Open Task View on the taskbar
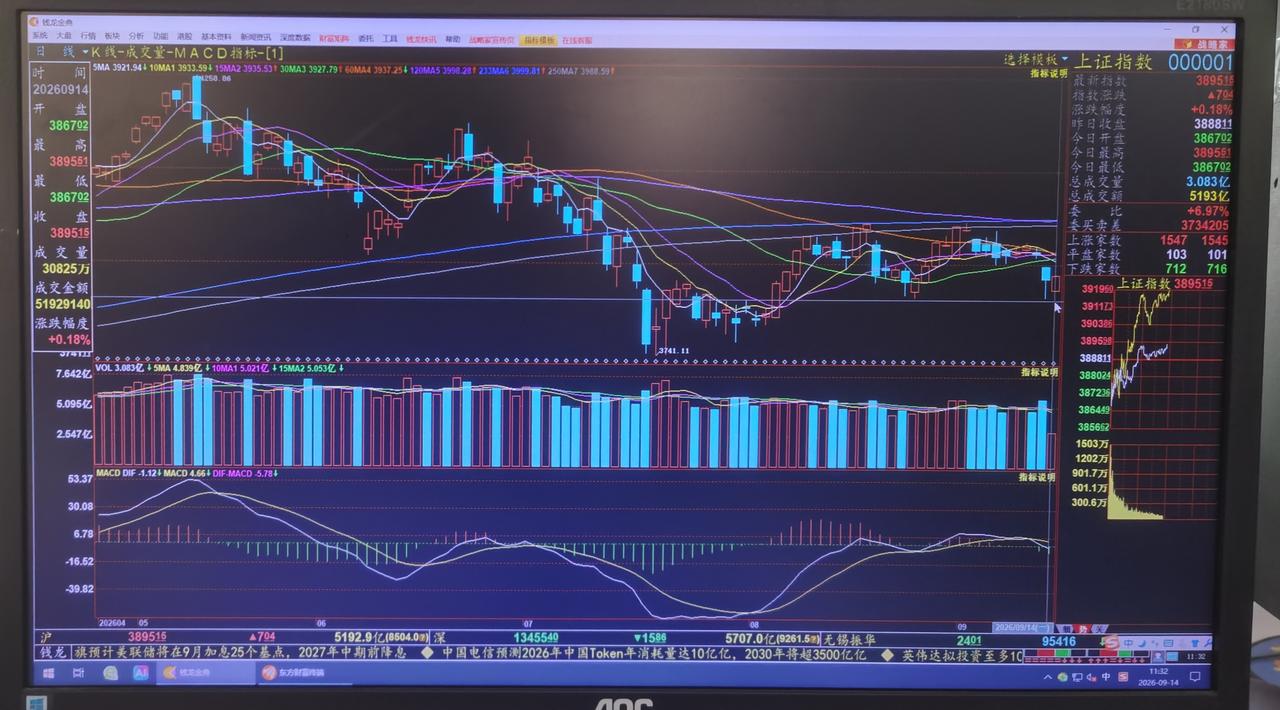 (78, 673)
